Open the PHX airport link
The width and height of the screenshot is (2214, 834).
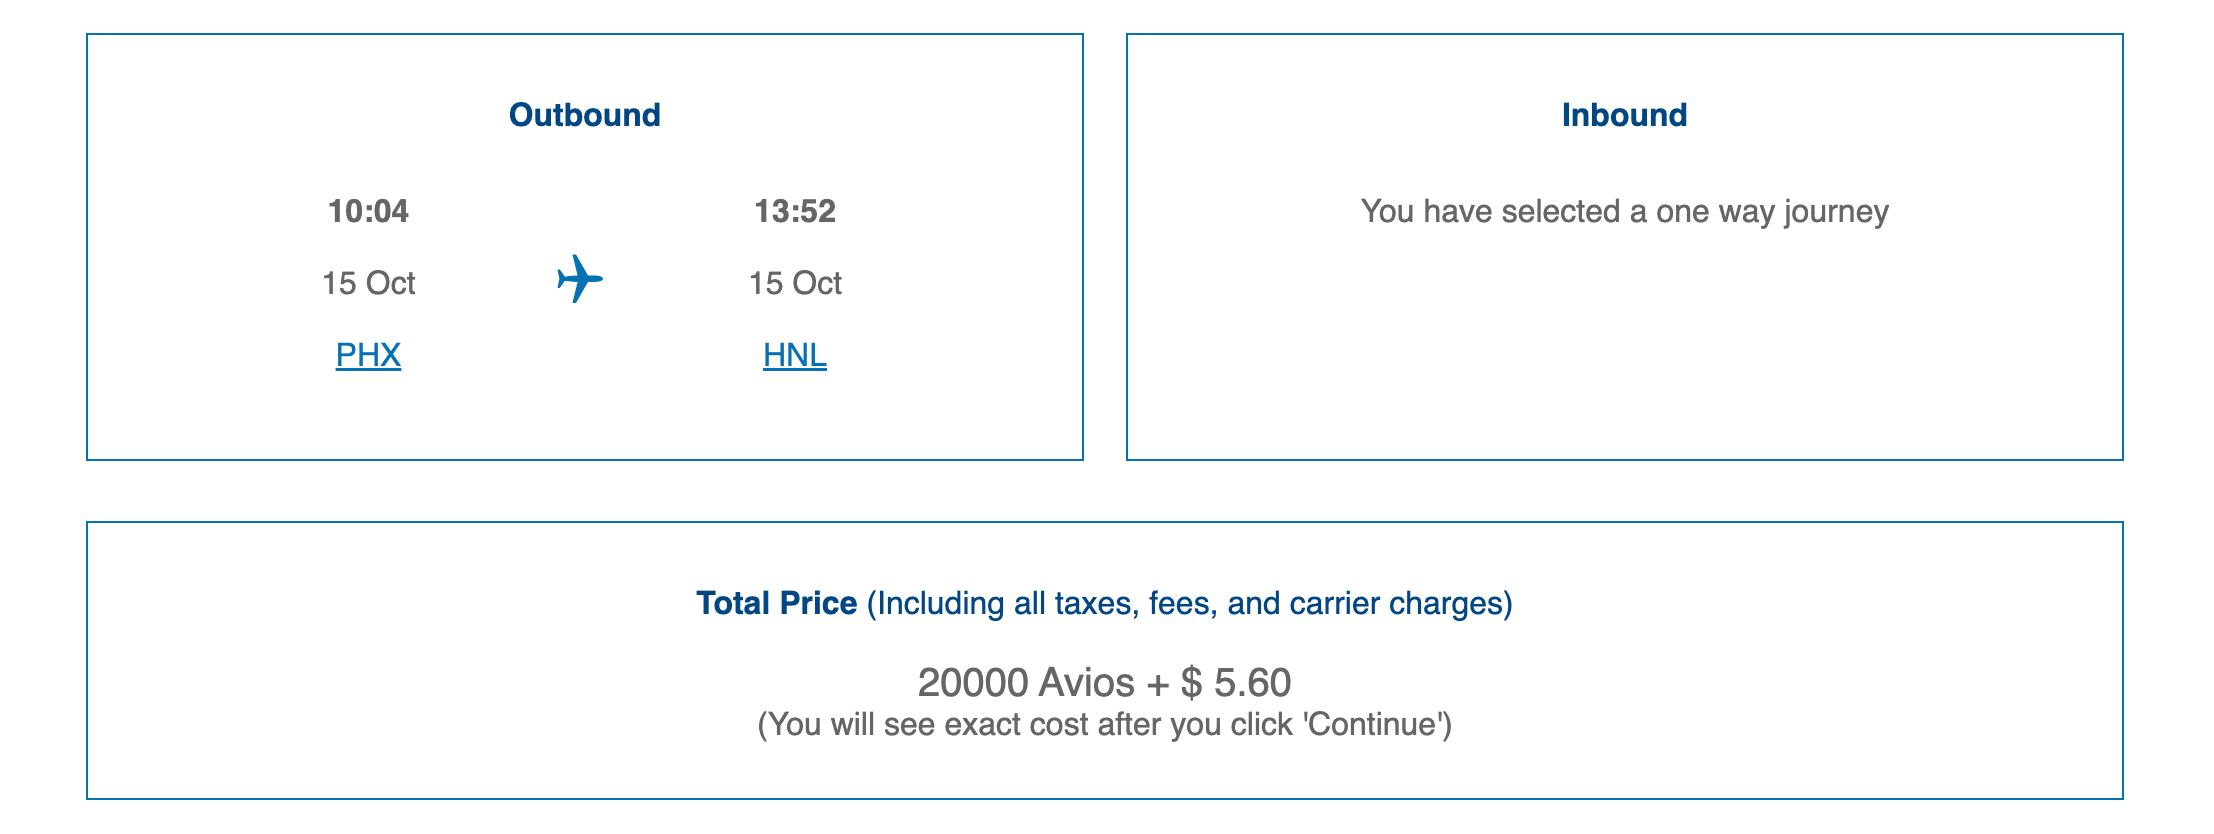point(368,355)
